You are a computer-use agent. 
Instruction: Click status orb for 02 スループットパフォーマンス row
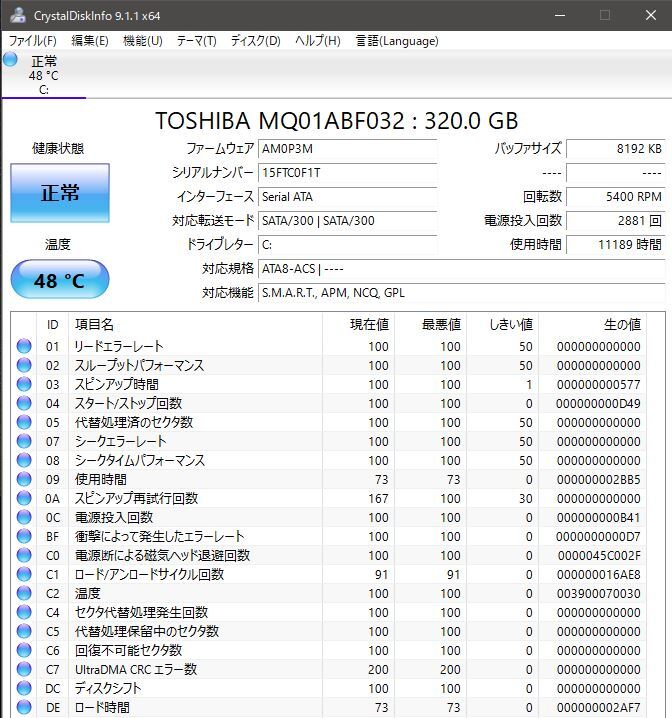point(24,365)
